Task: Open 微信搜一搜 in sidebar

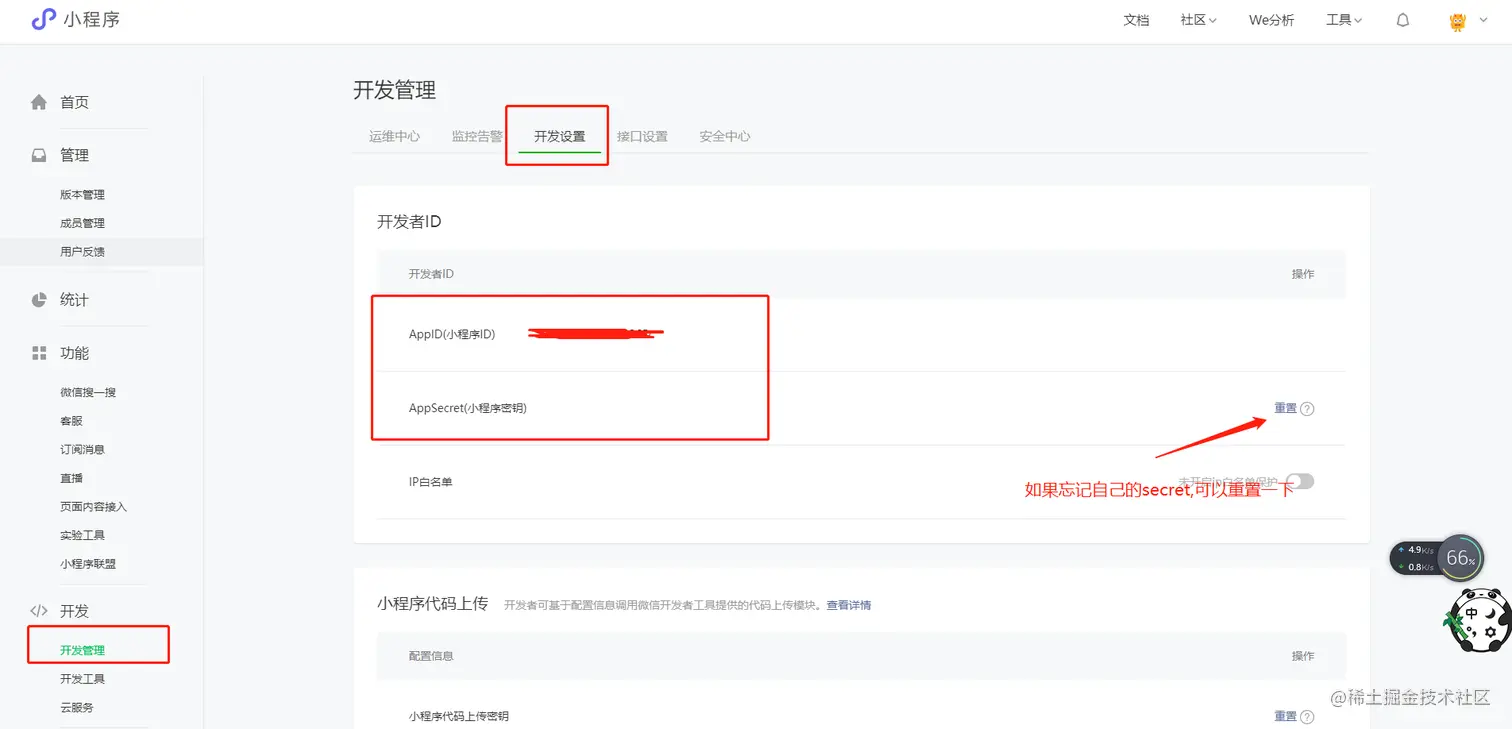Action: 88,393
